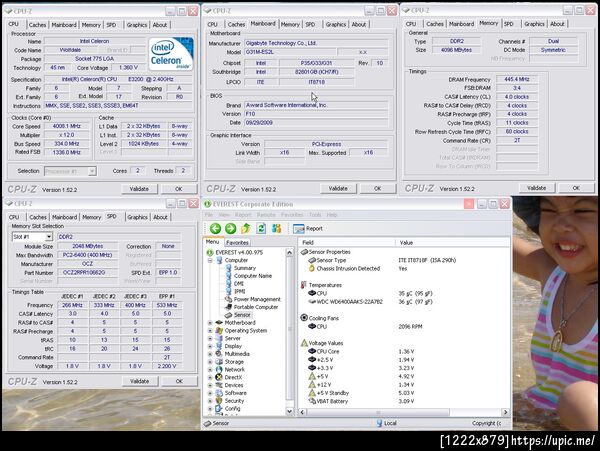Open the Help menu in EVEREST

(x=332, y=215)
